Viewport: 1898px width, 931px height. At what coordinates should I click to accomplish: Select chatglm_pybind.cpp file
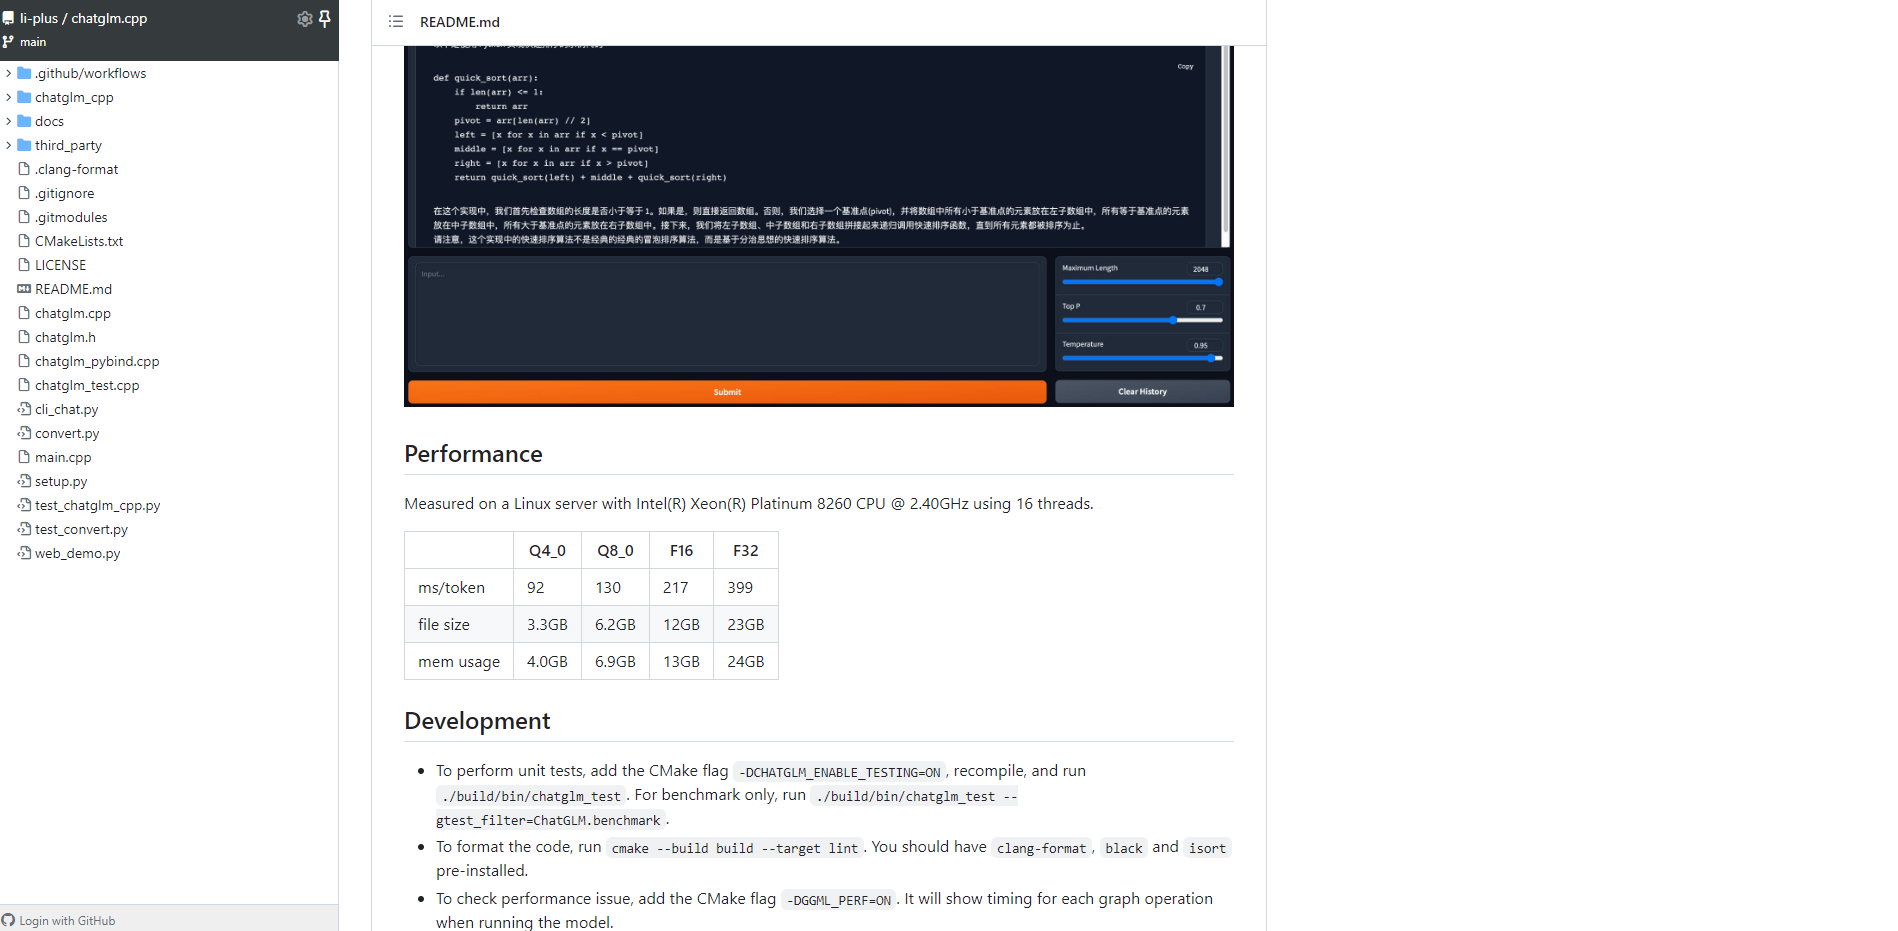click(97, 361)
